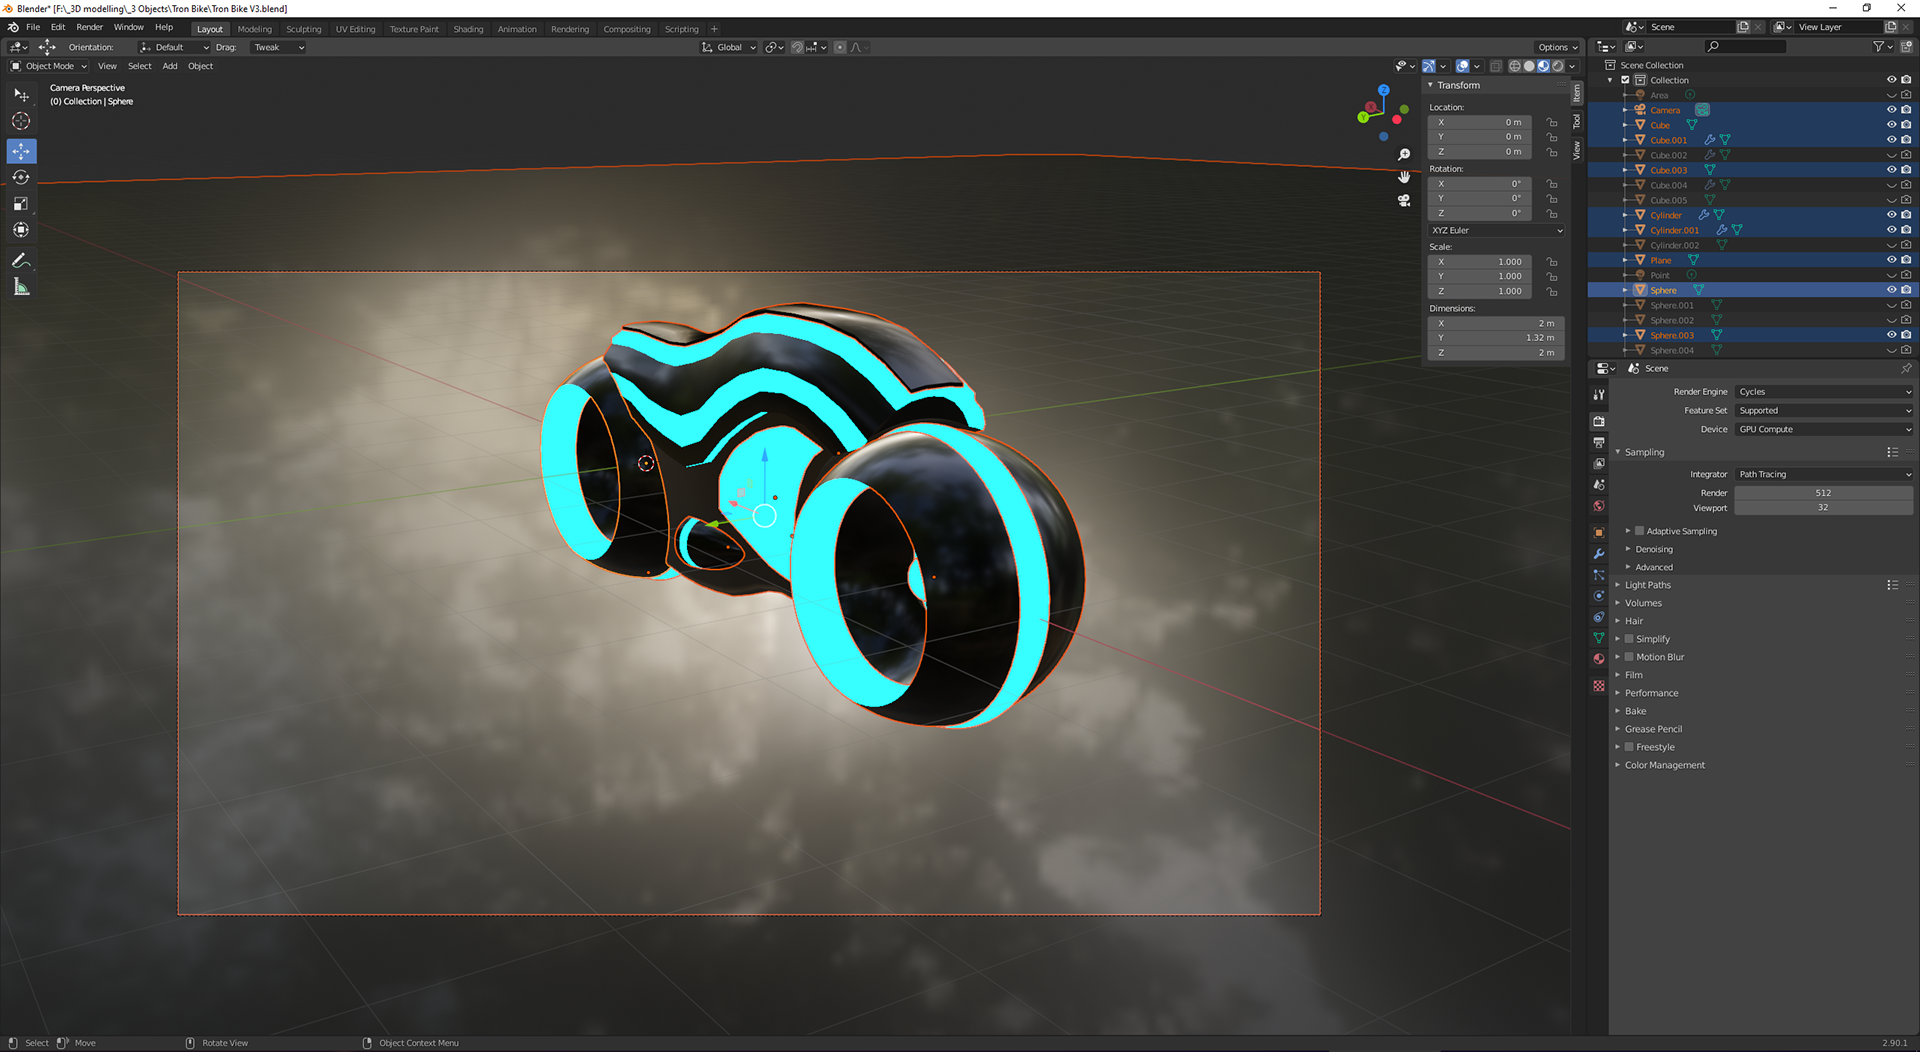Image resolution: width=1920 pixels, height=1052 pixels.
Task: Toggle camera view with the camera icon
Action: (x=1404, y=200)
